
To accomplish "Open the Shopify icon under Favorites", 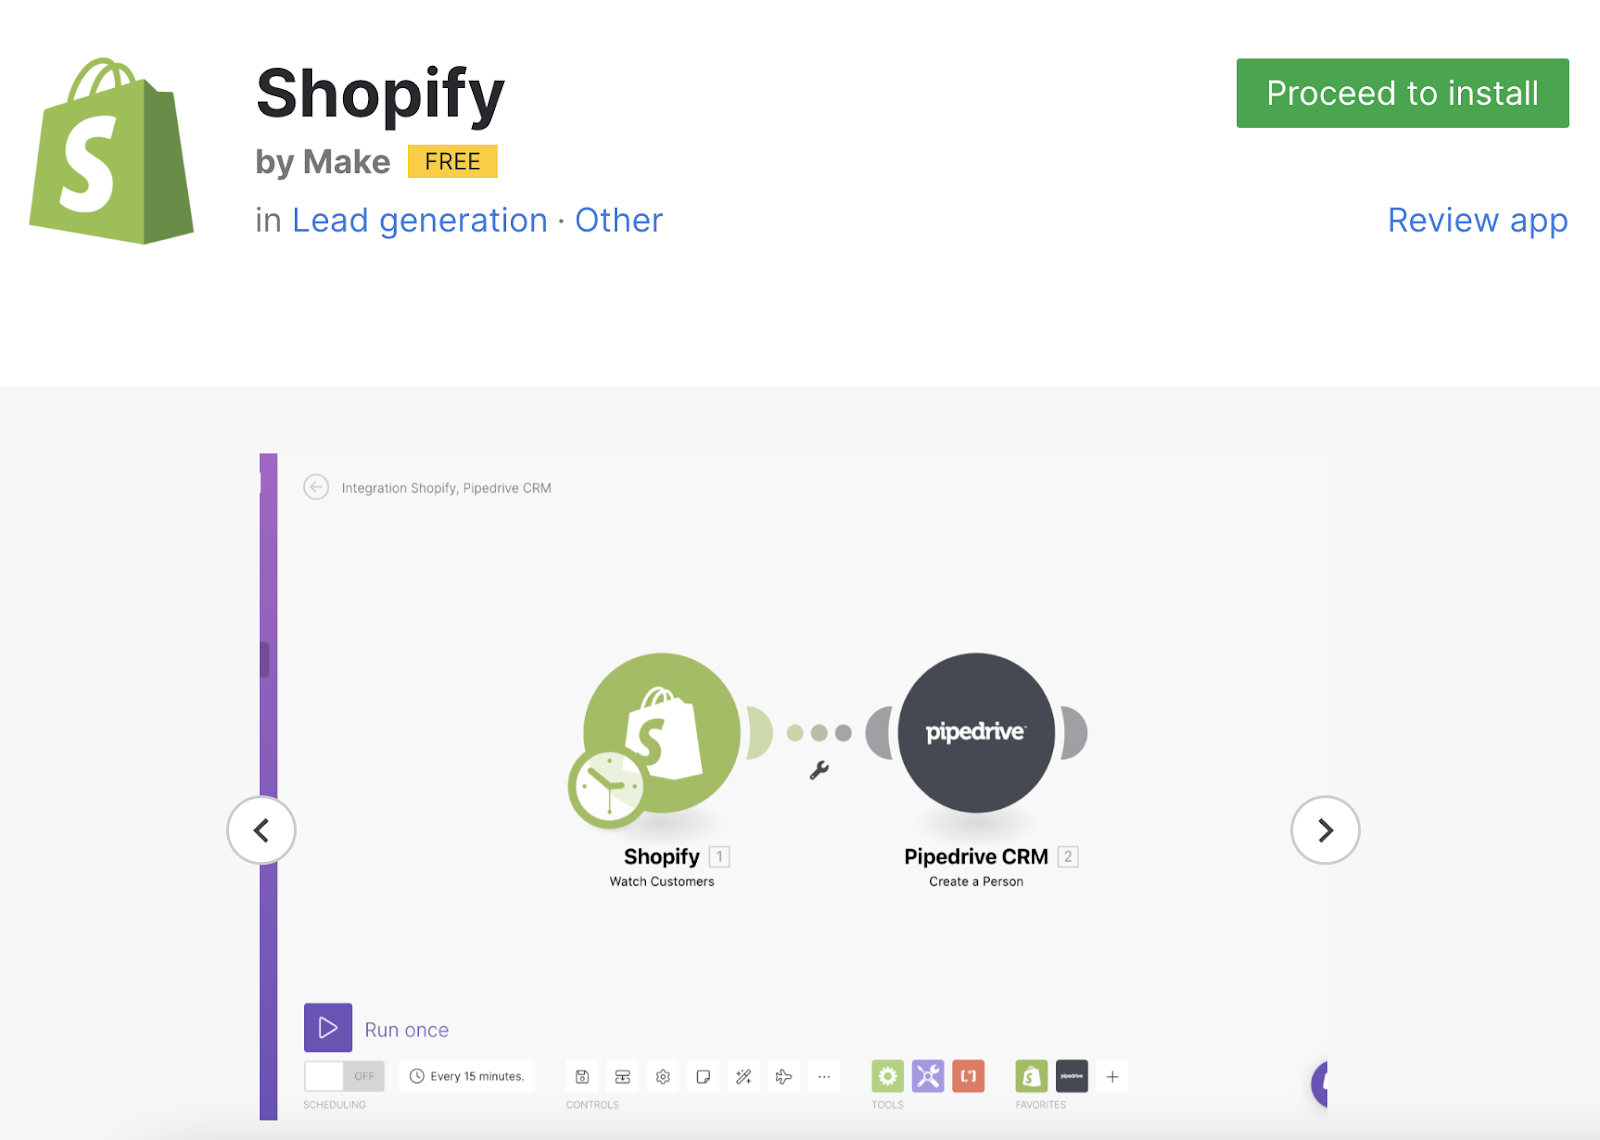I will pos(1031,1076).
